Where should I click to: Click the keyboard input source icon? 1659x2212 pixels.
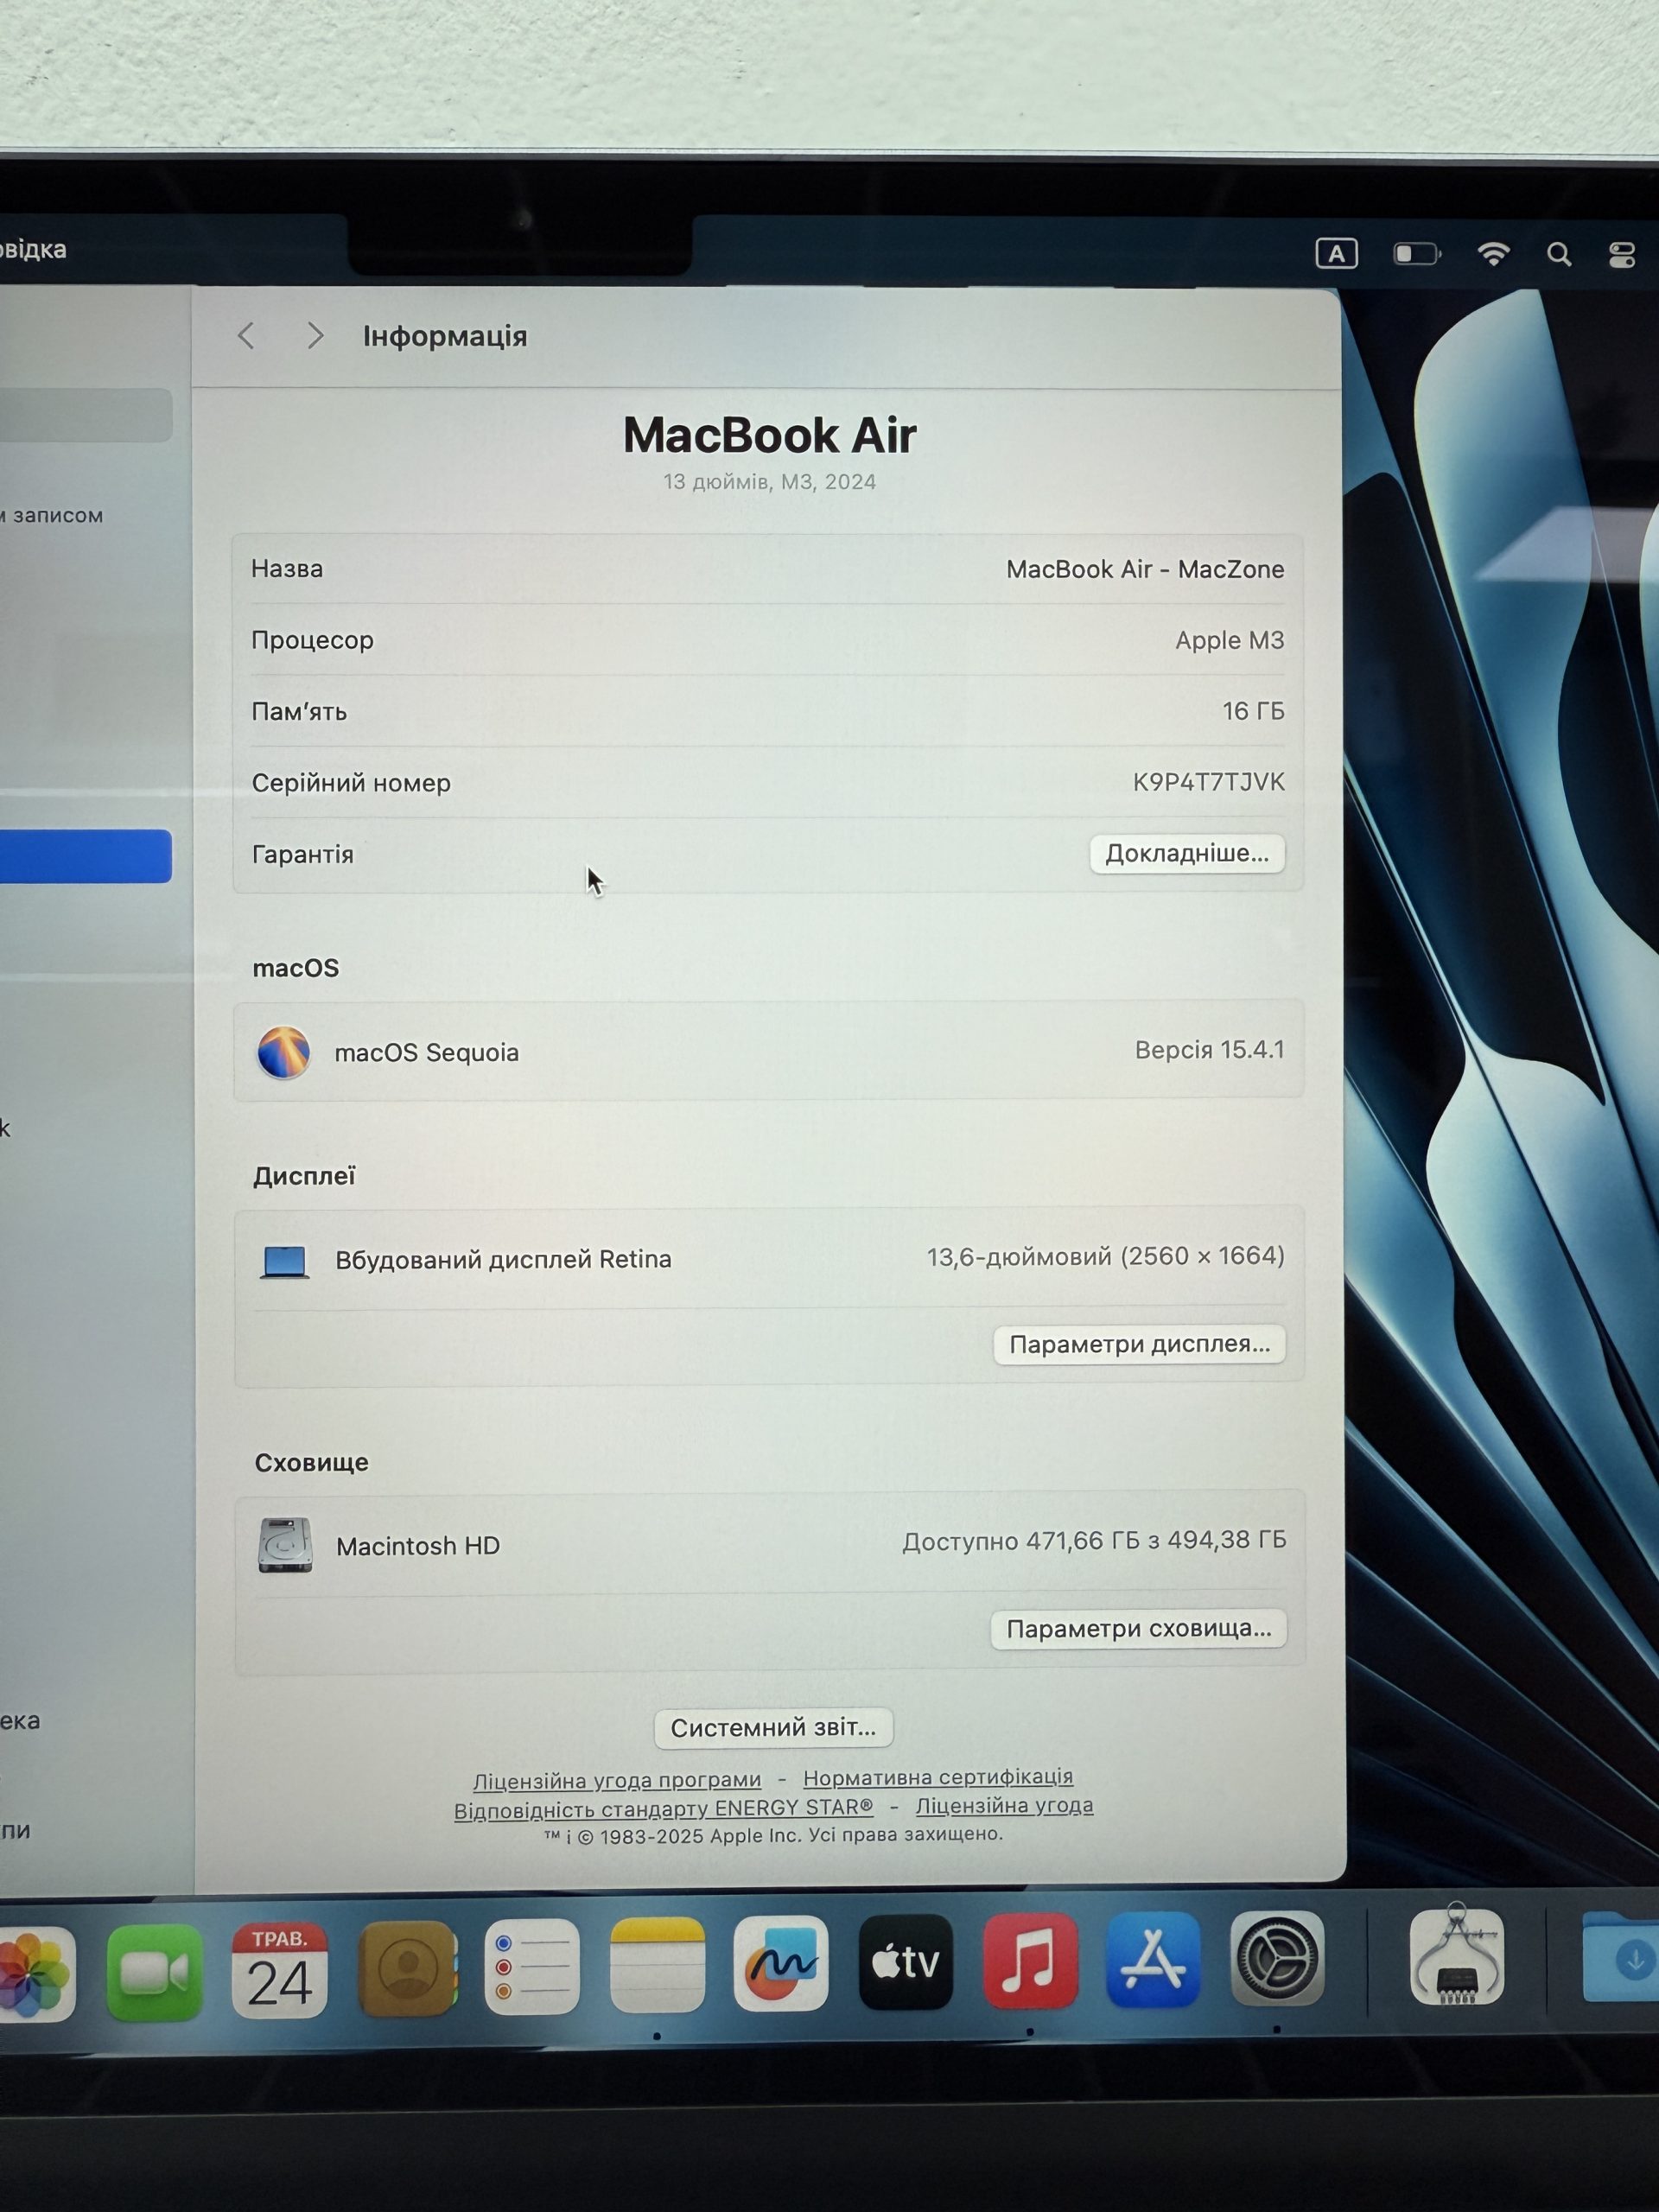(1336, 254)
